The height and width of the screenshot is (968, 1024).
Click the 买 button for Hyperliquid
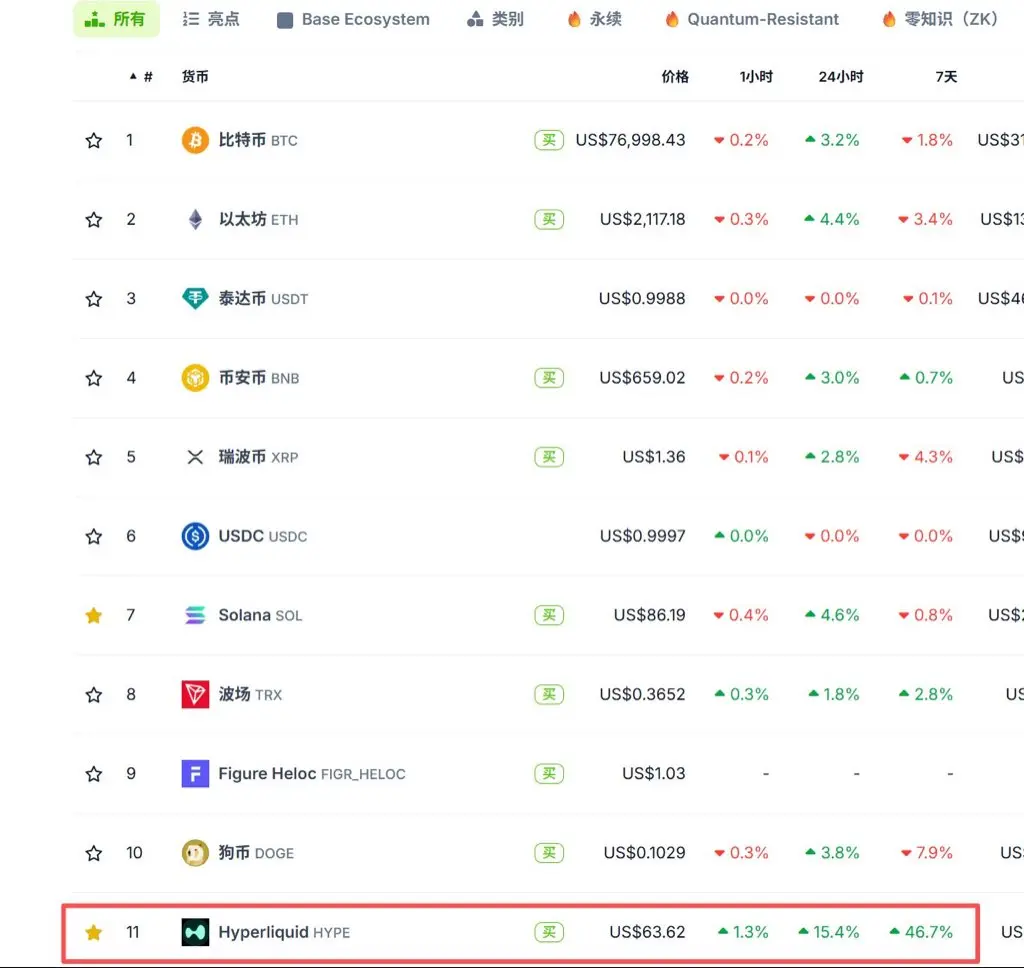pyautogui.click(x=549, y=932)
